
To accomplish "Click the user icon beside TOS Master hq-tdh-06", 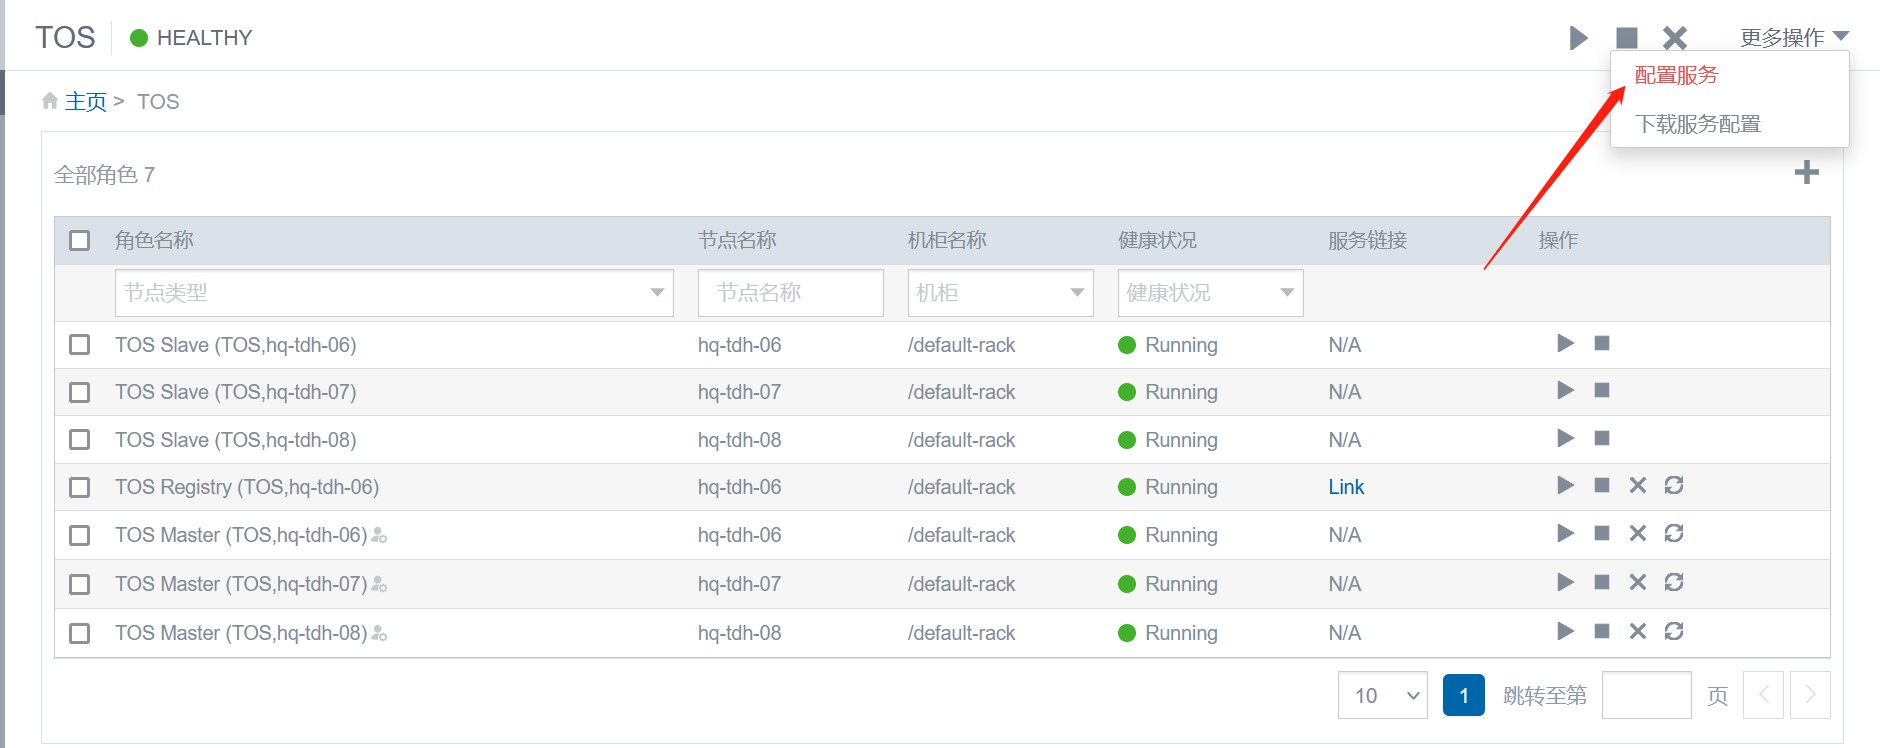I will [x=379, y=536].
